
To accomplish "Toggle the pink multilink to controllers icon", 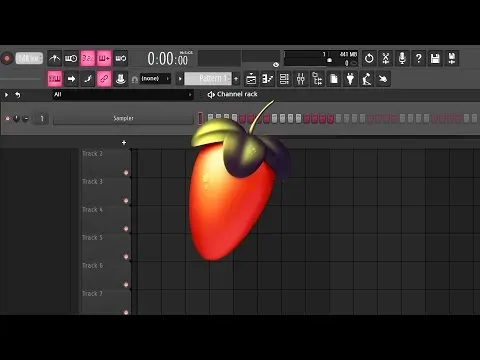I will click(104, 79).
